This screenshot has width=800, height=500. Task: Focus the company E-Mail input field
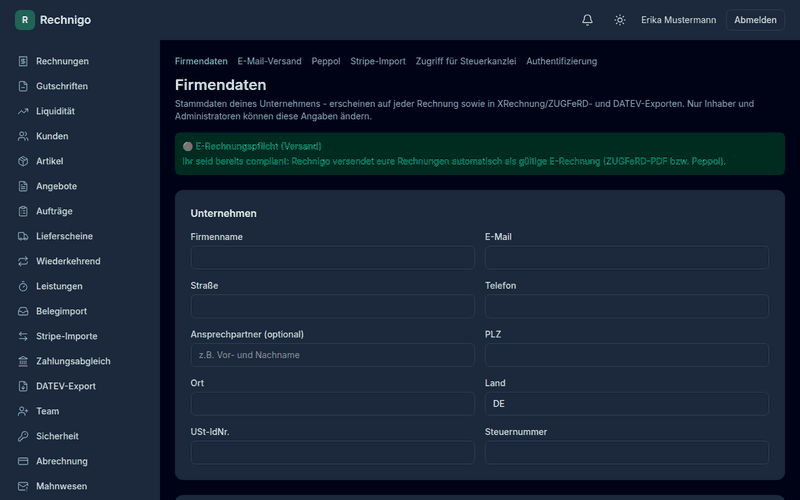pos(627,258)
